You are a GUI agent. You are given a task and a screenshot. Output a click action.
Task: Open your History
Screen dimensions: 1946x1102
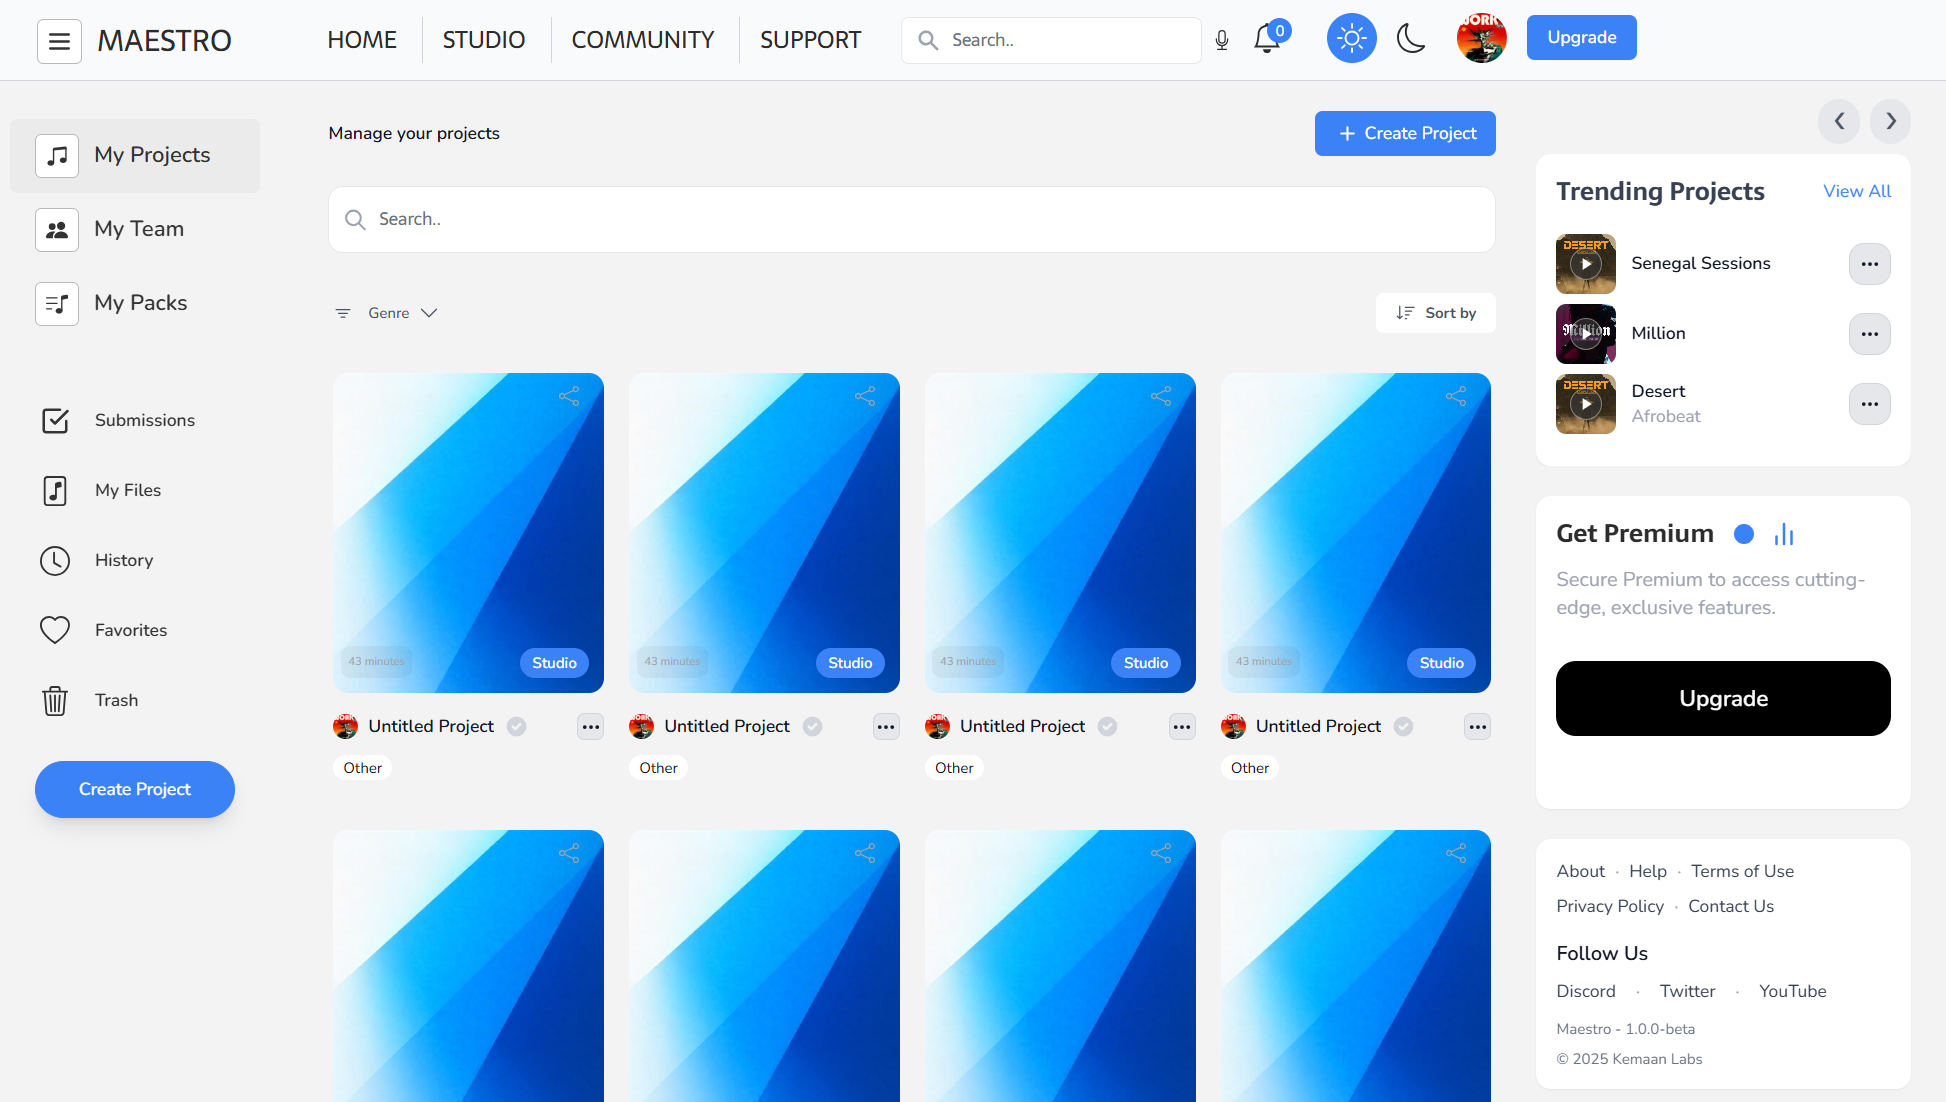coord(124,560)
